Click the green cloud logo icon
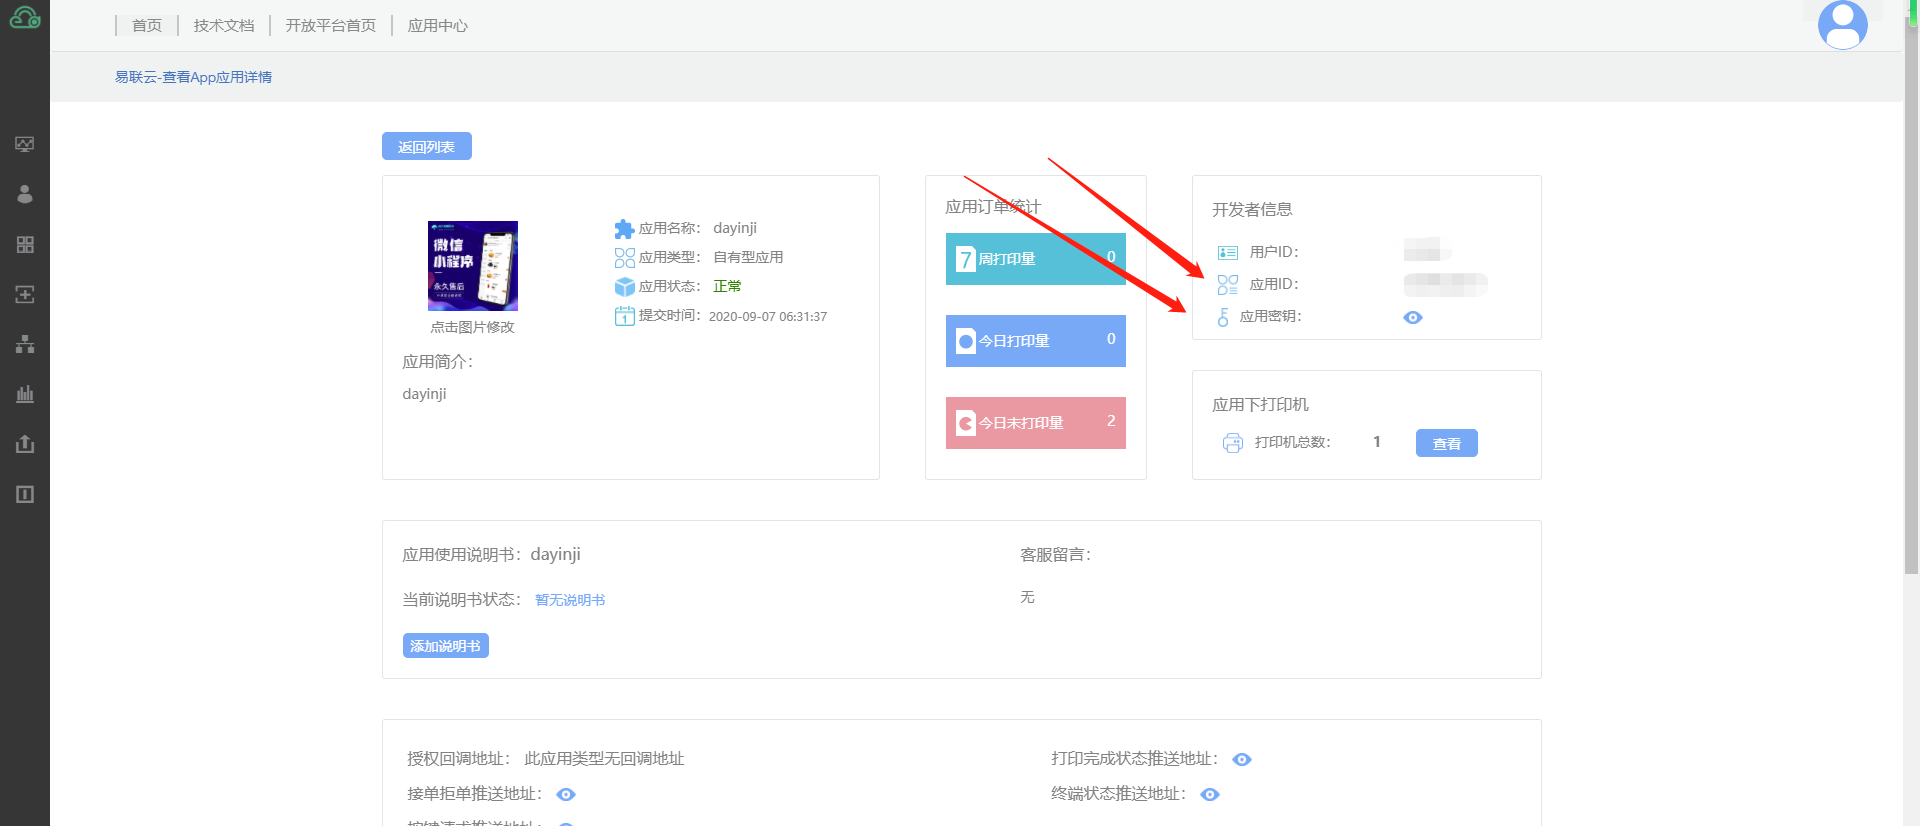 click(x=24, y=17)
